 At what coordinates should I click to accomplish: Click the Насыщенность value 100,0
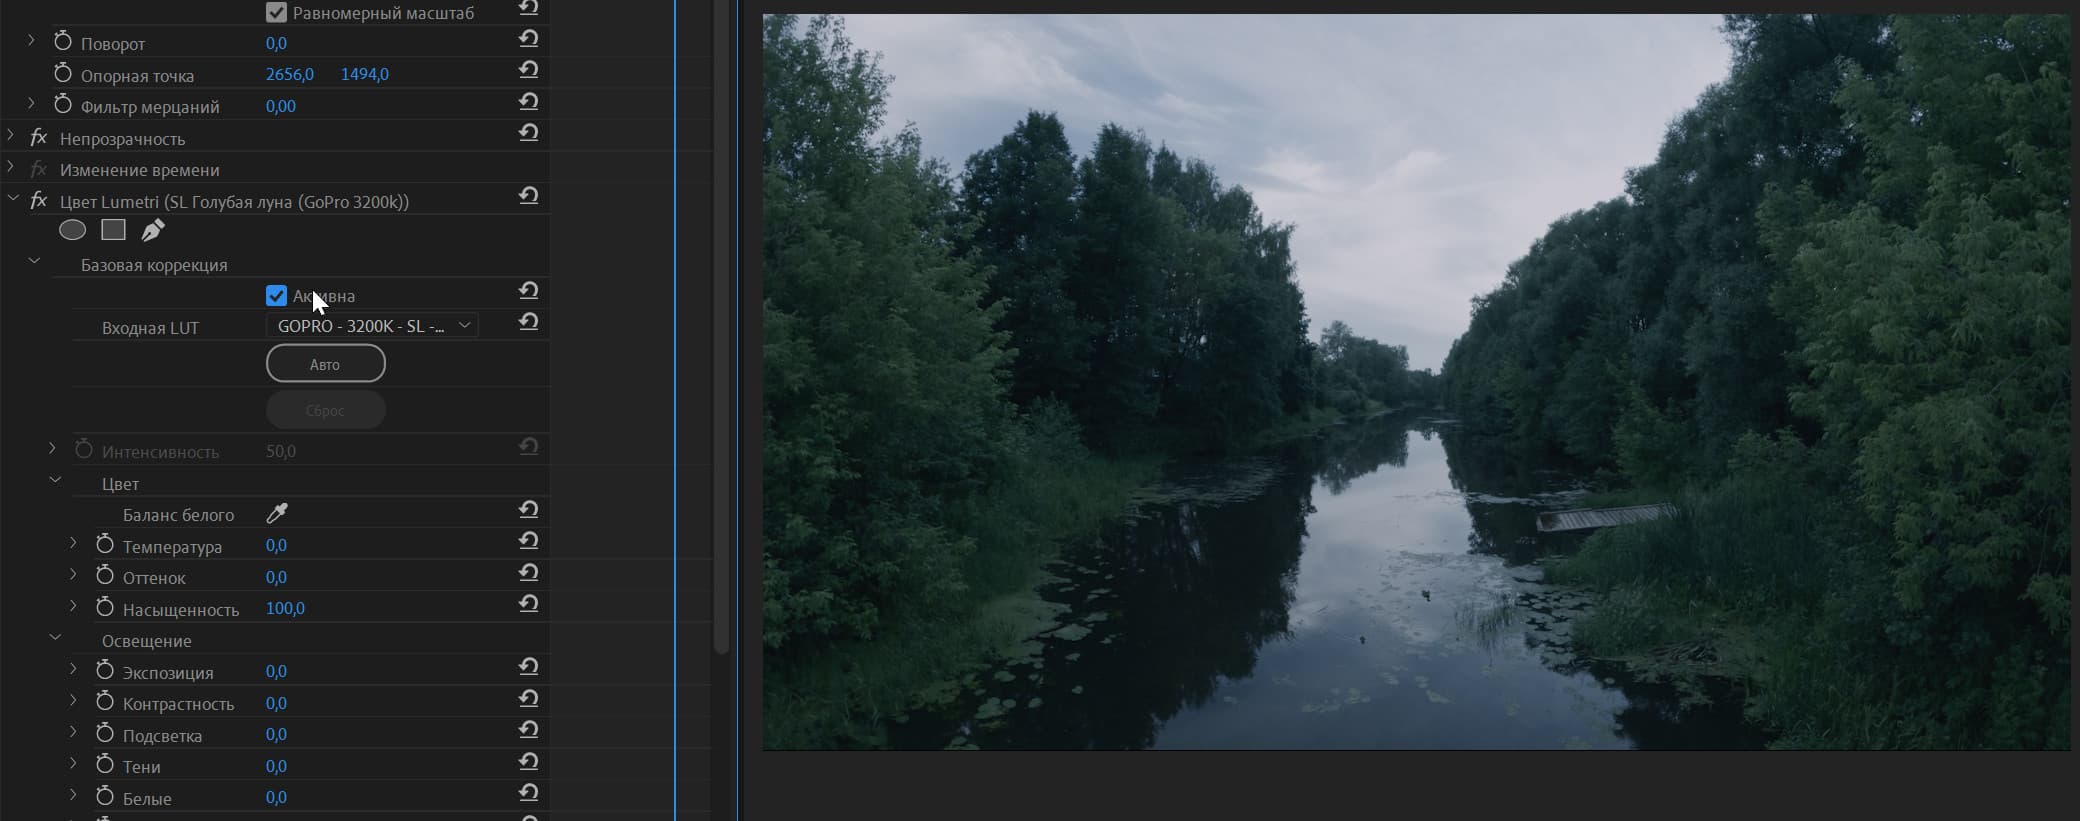click(x=285, y=608)
